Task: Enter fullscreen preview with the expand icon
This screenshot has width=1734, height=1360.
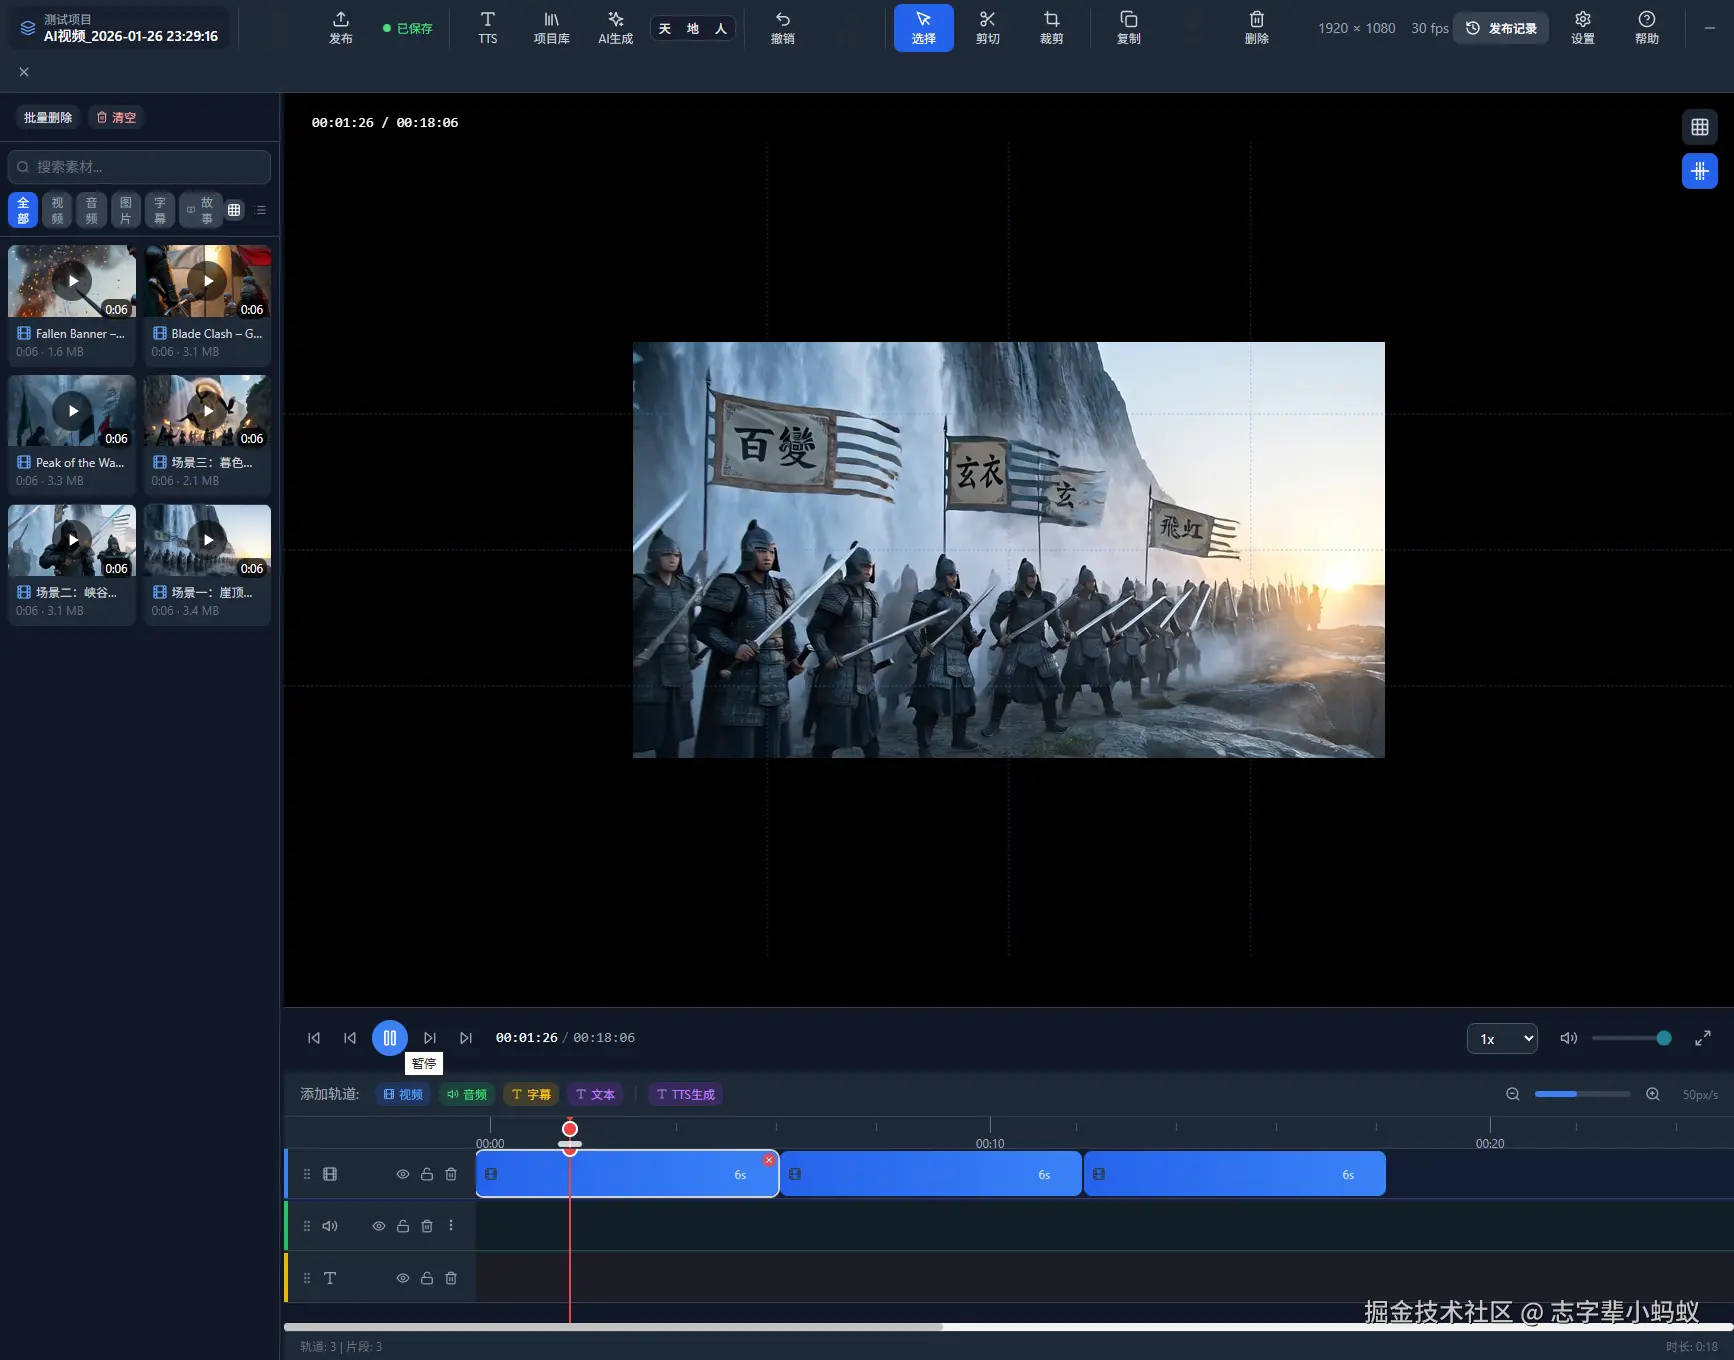Action: click(x=1702, y=1038)
